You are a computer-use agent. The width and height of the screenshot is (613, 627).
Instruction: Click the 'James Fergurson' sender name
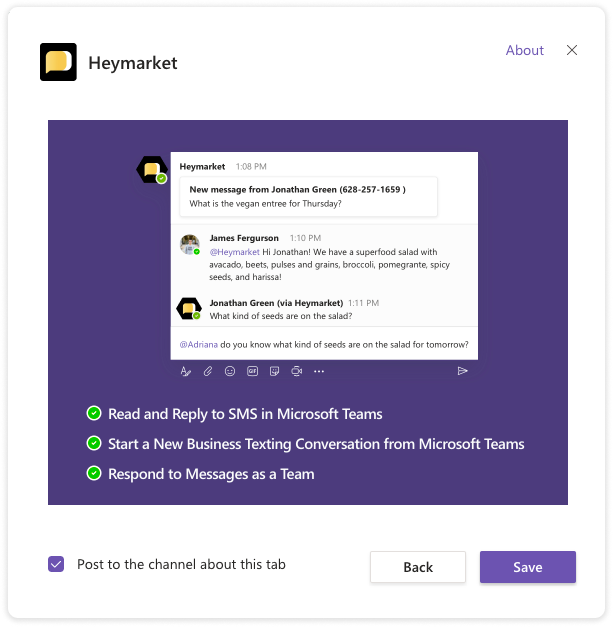coord(244,238)
